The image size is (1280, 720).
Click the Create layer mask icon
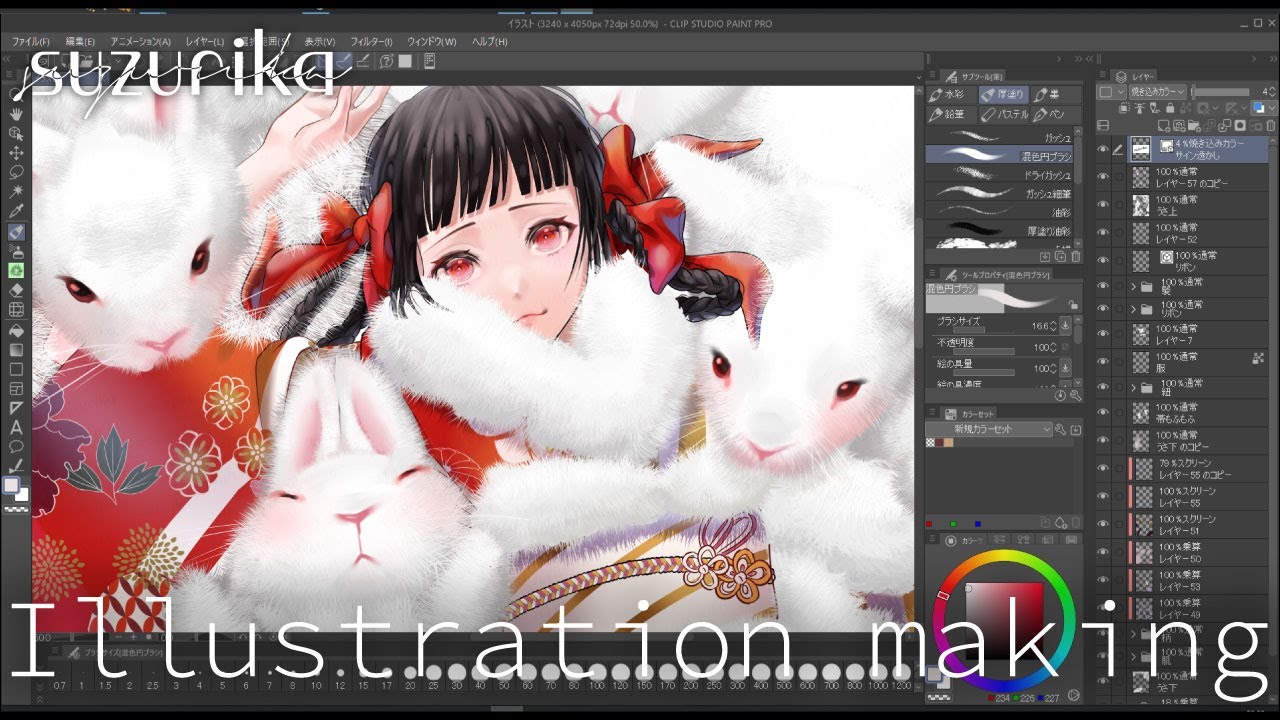click(x=1240, y=125)
